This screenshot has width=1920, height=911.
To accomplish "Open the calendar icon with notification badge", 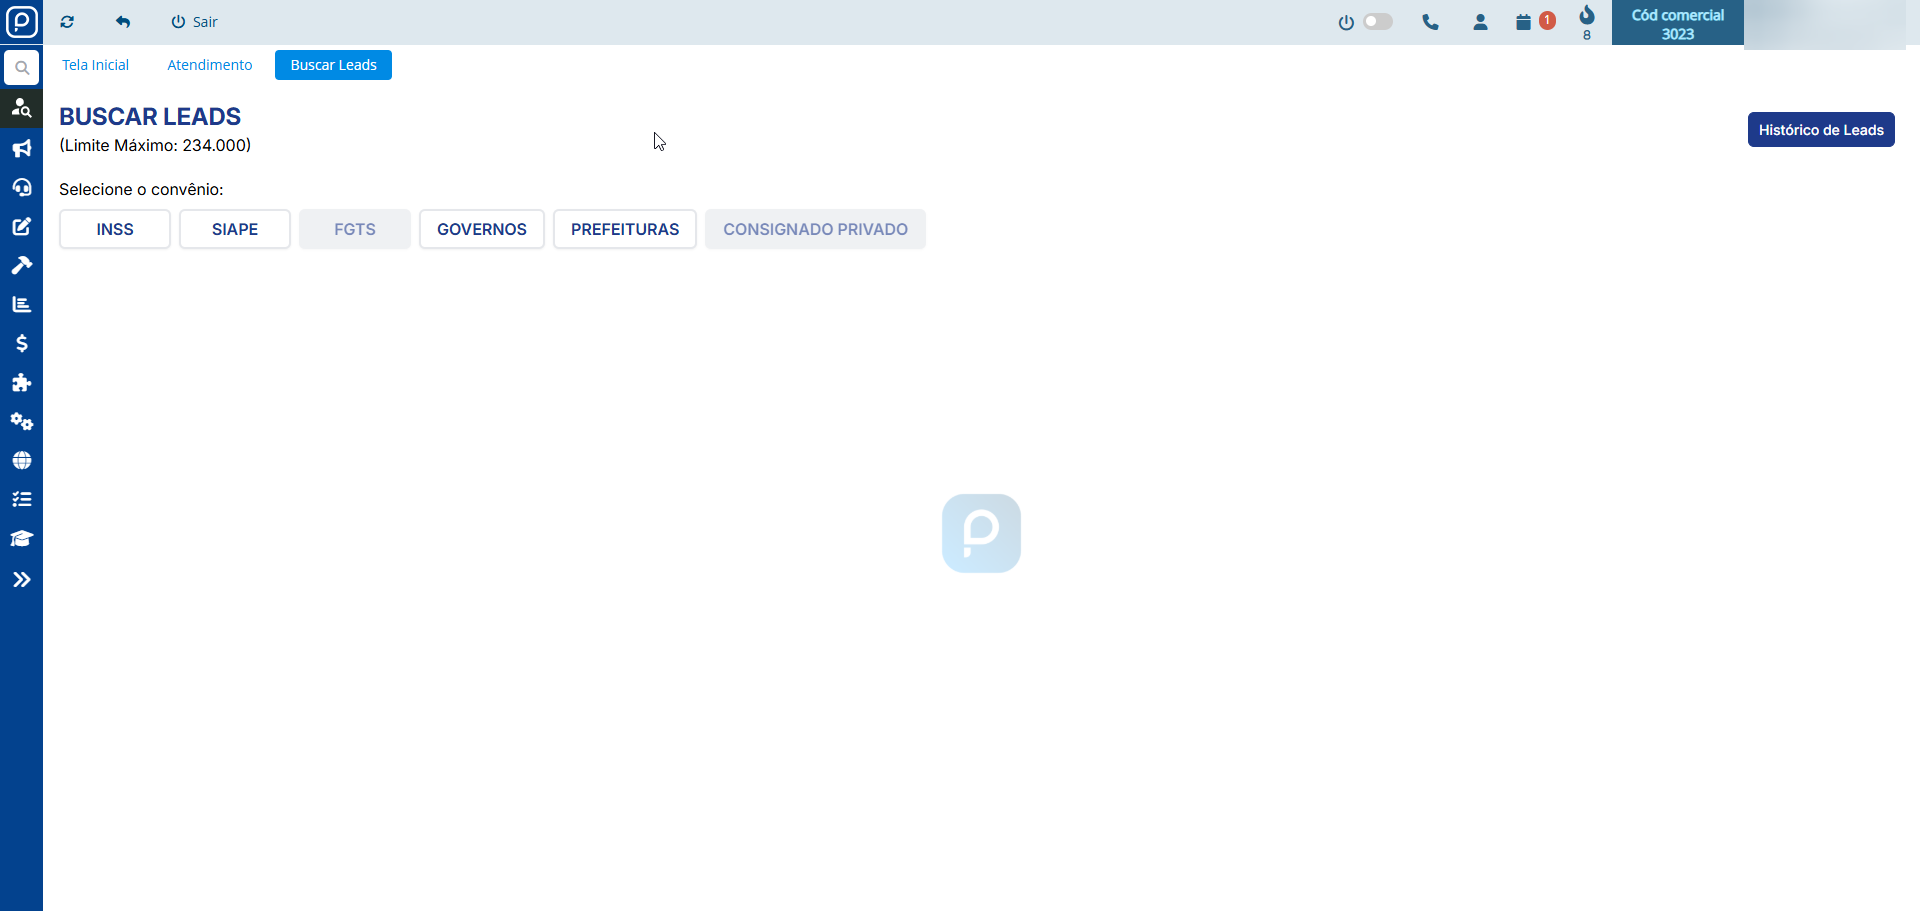I will tap(1524, 22).
